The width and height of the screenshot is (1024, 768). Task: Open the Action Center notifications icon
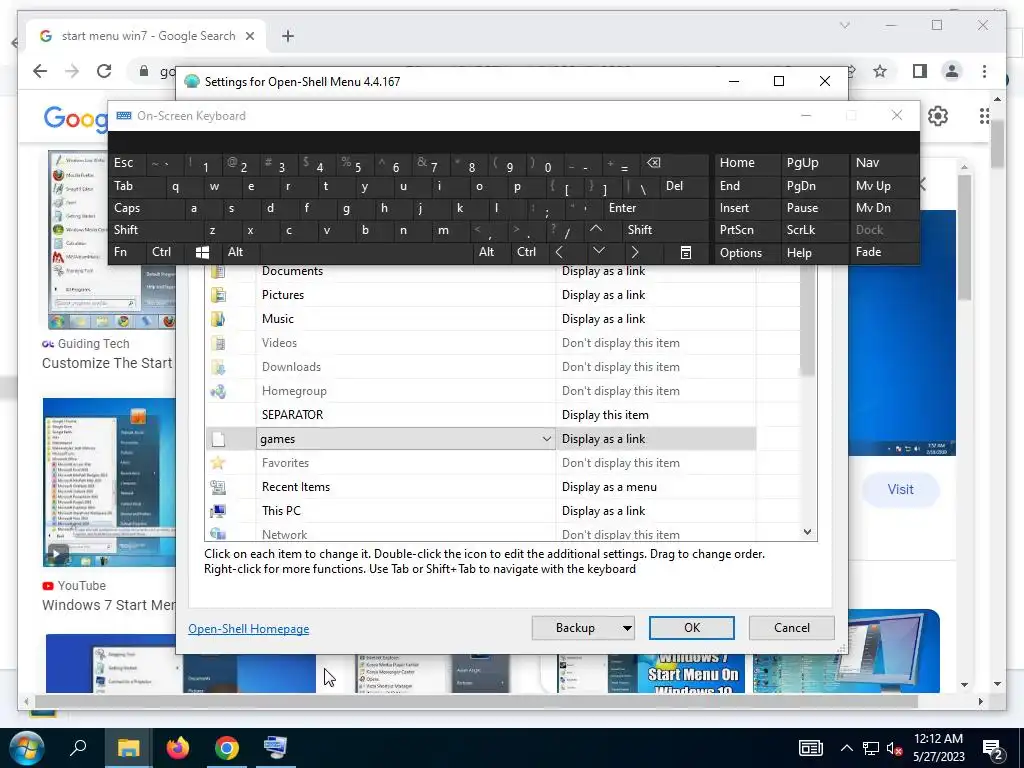coord(993,748)
